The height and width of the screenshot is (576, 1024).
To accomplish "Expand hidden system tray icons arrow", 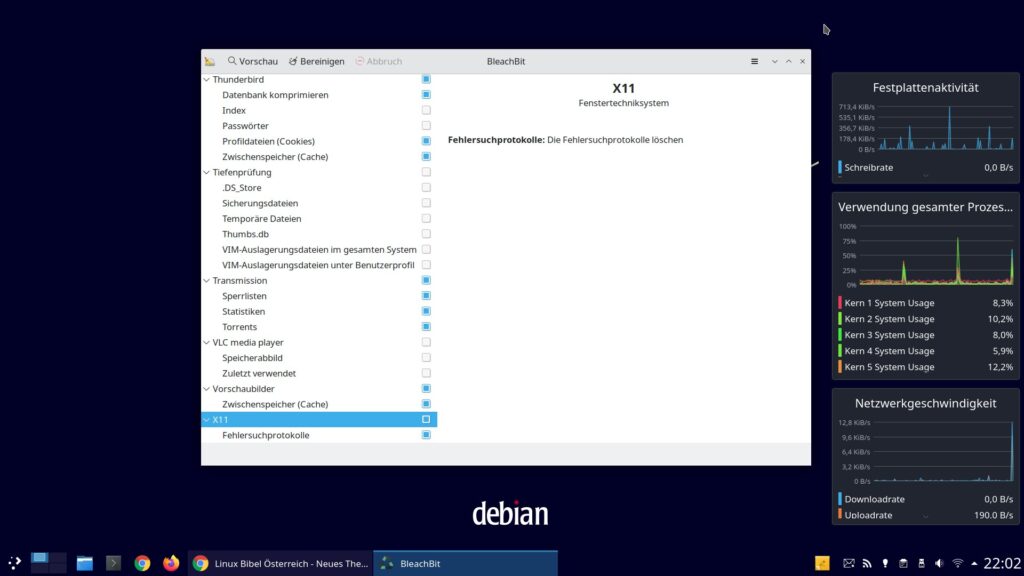I will pos(974,563).
